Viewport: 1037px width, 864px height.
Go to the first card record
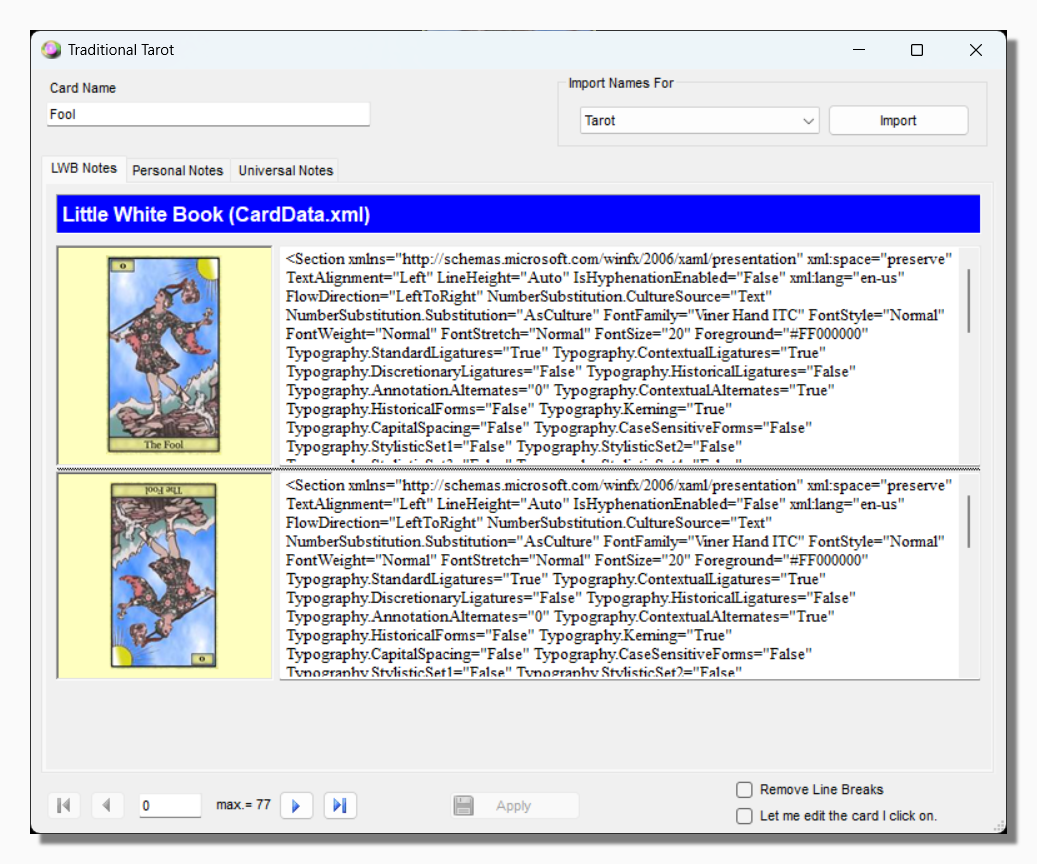pyautogui.click(x=64, y=805)
